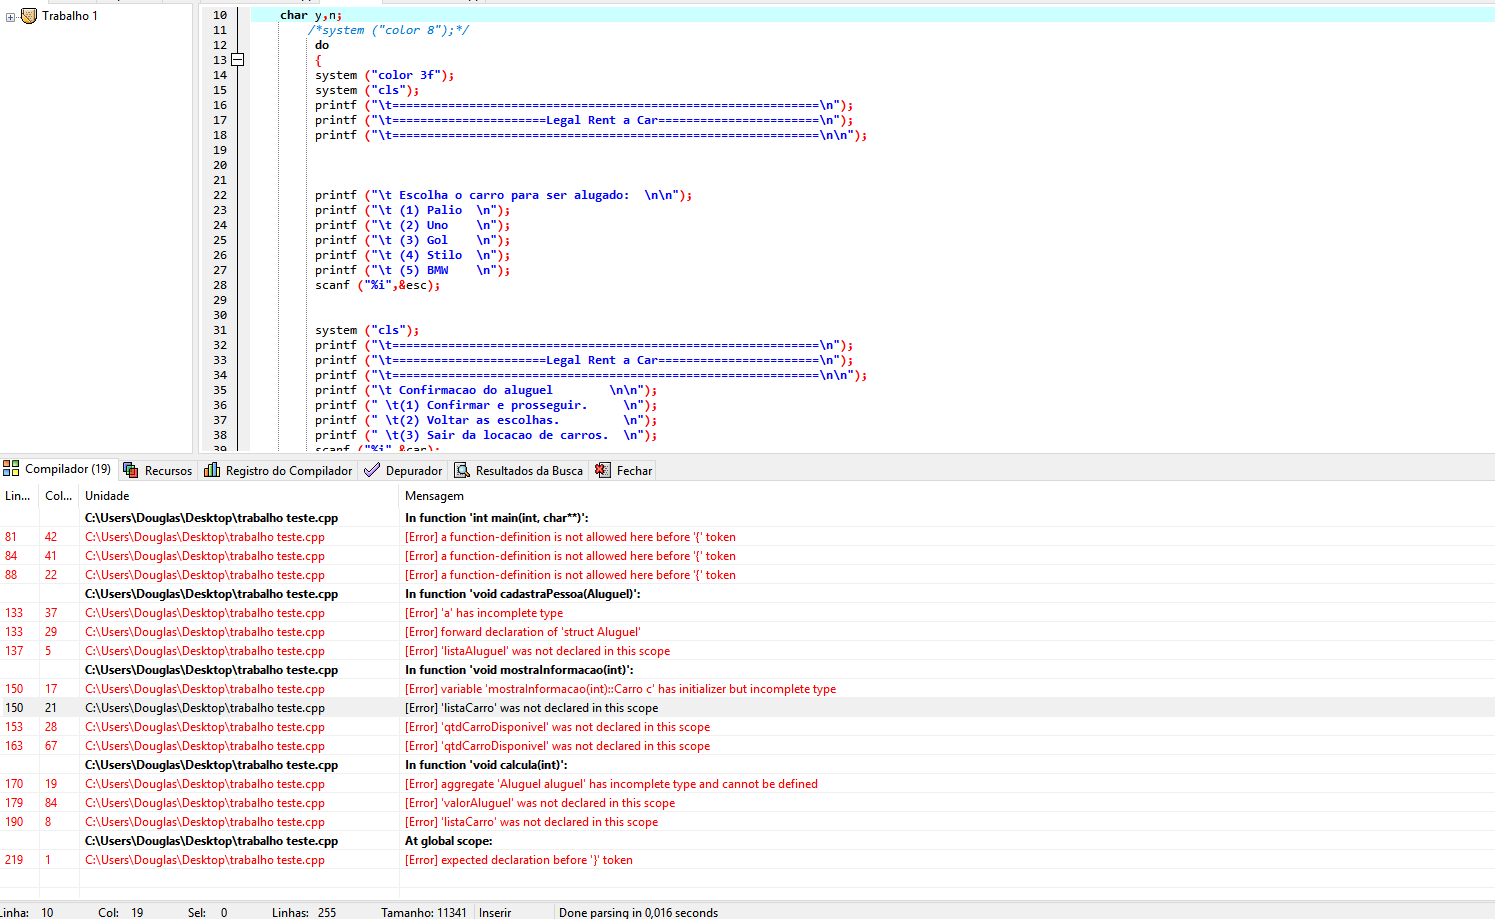Image resolution: width=1495 pixels, height=919 pixels.
Task: Sort by the Col... column header
Action: pyautogui.click(x=59, y=496)
